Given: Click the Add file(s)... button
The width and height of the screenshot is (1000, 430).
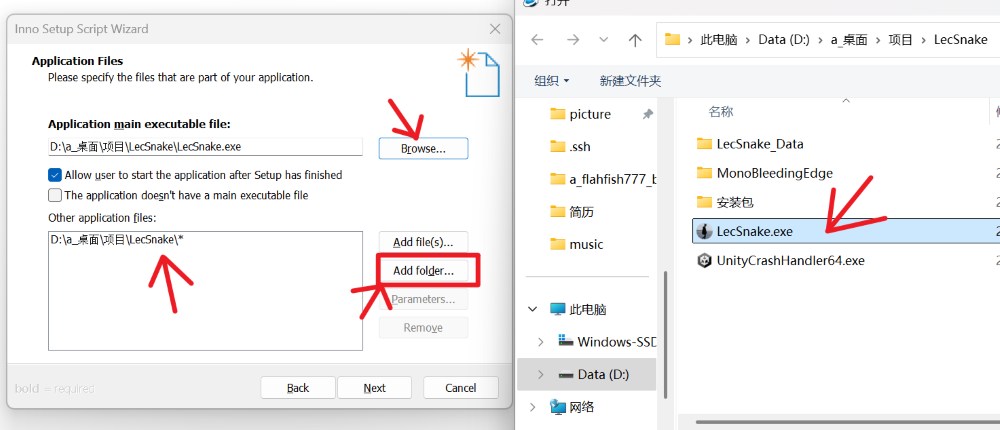Looking at the screenshot, I should click(423, 242).
